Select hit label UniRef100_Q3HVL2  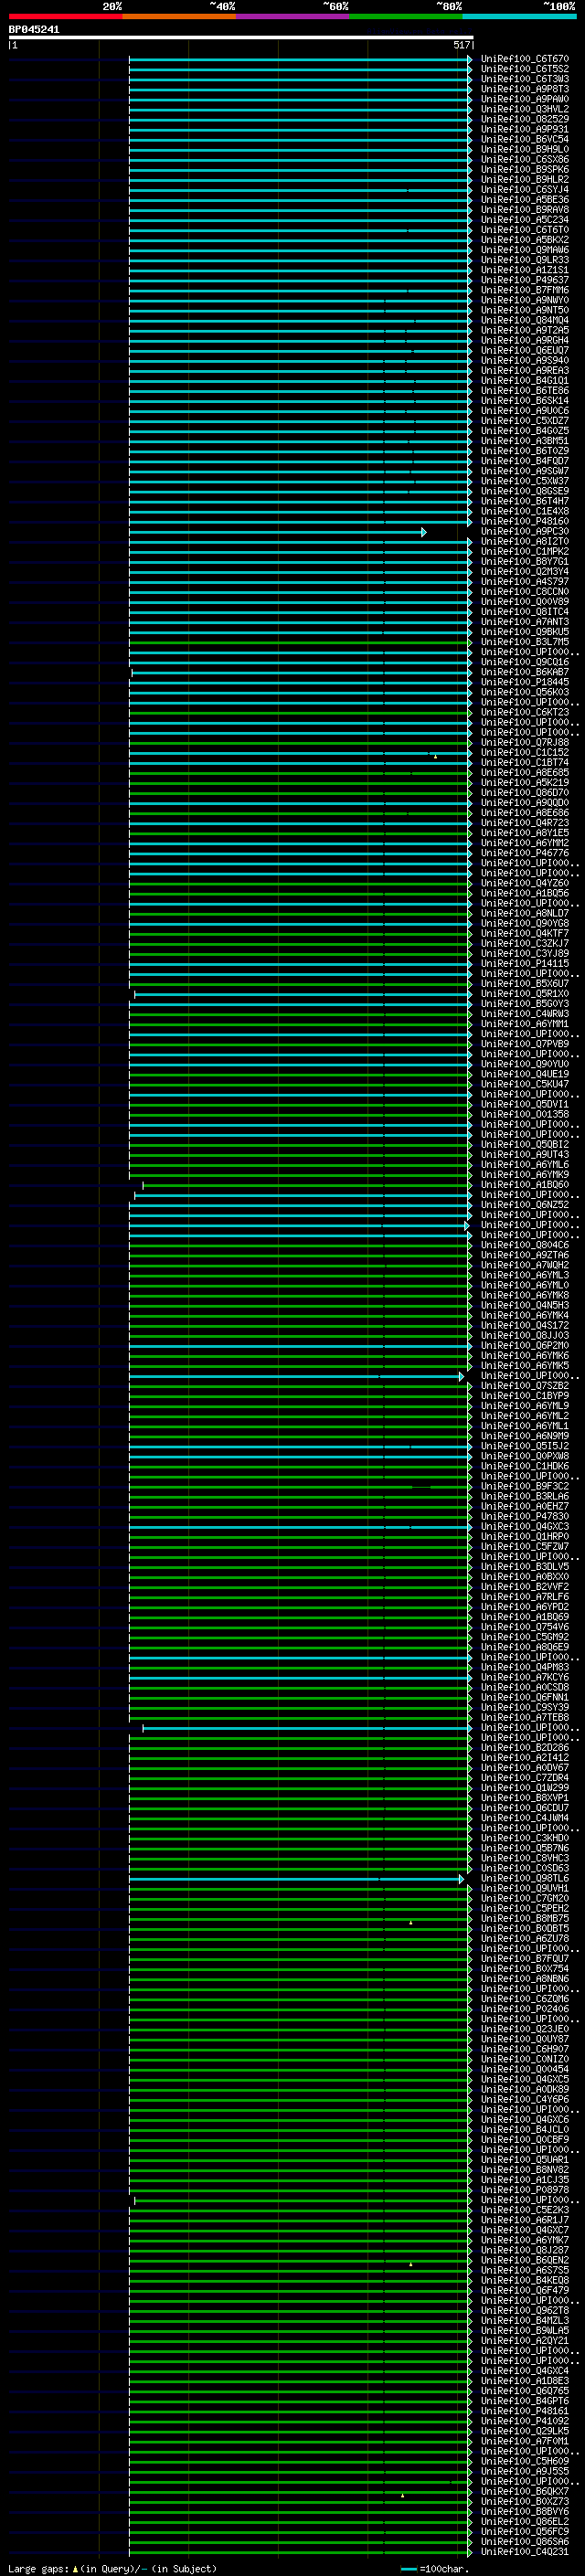click(x=524, y=109)
